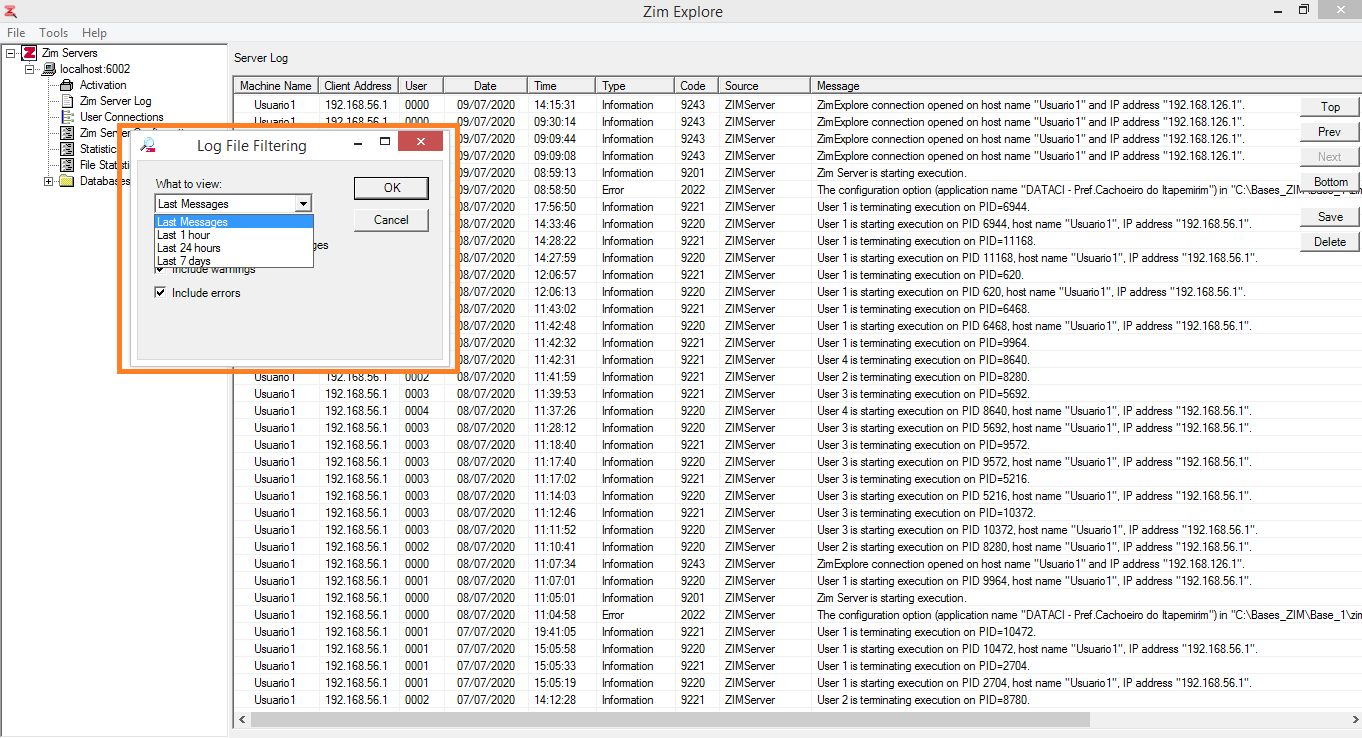
Task: Choose Last 24 hours option
Action: tap(234, 248)
